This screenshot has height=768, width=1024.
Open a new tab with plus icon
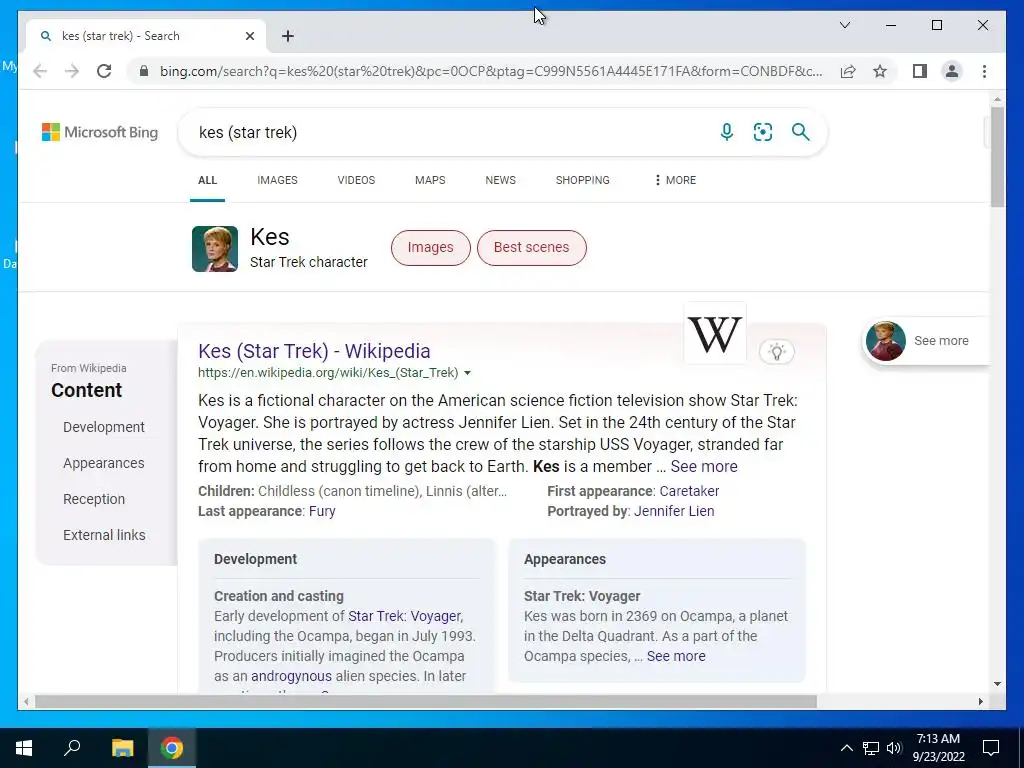tap(288, 36)
